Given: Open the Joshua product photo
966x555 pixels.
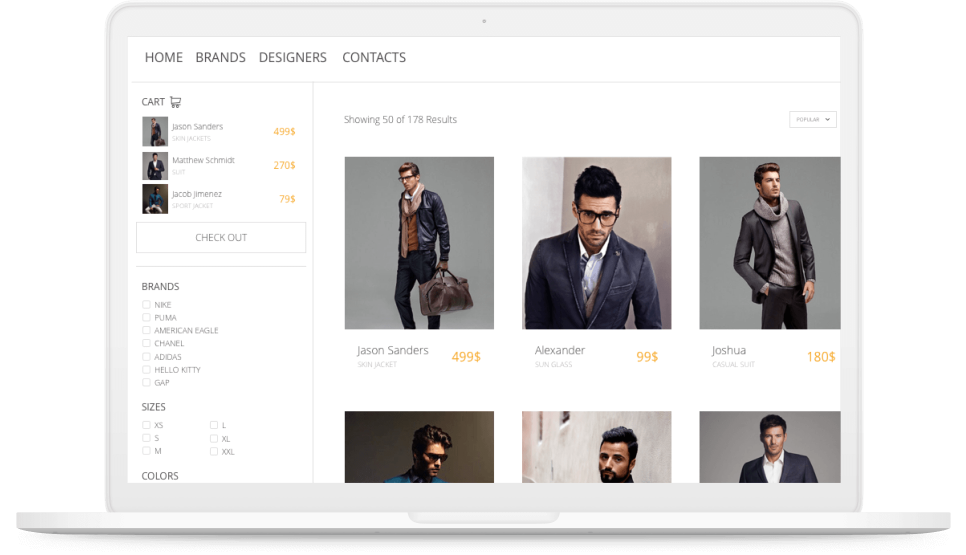Looking at the screenshot, I should [x=769, y=243].
